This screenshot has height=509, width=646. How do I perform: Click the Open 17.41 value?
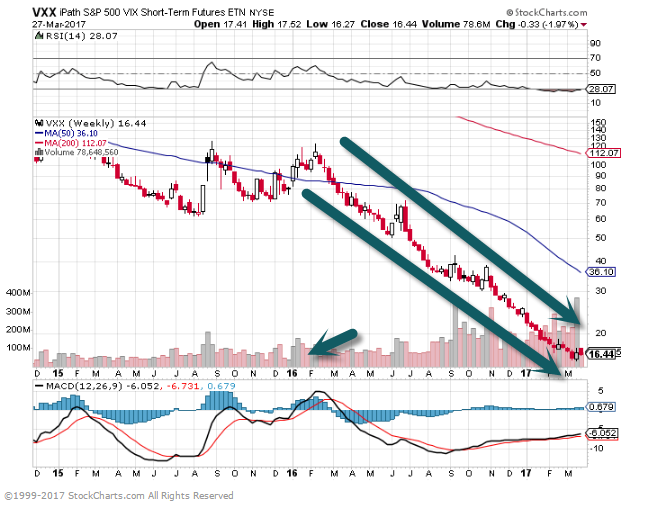click(x=220, y=24)
